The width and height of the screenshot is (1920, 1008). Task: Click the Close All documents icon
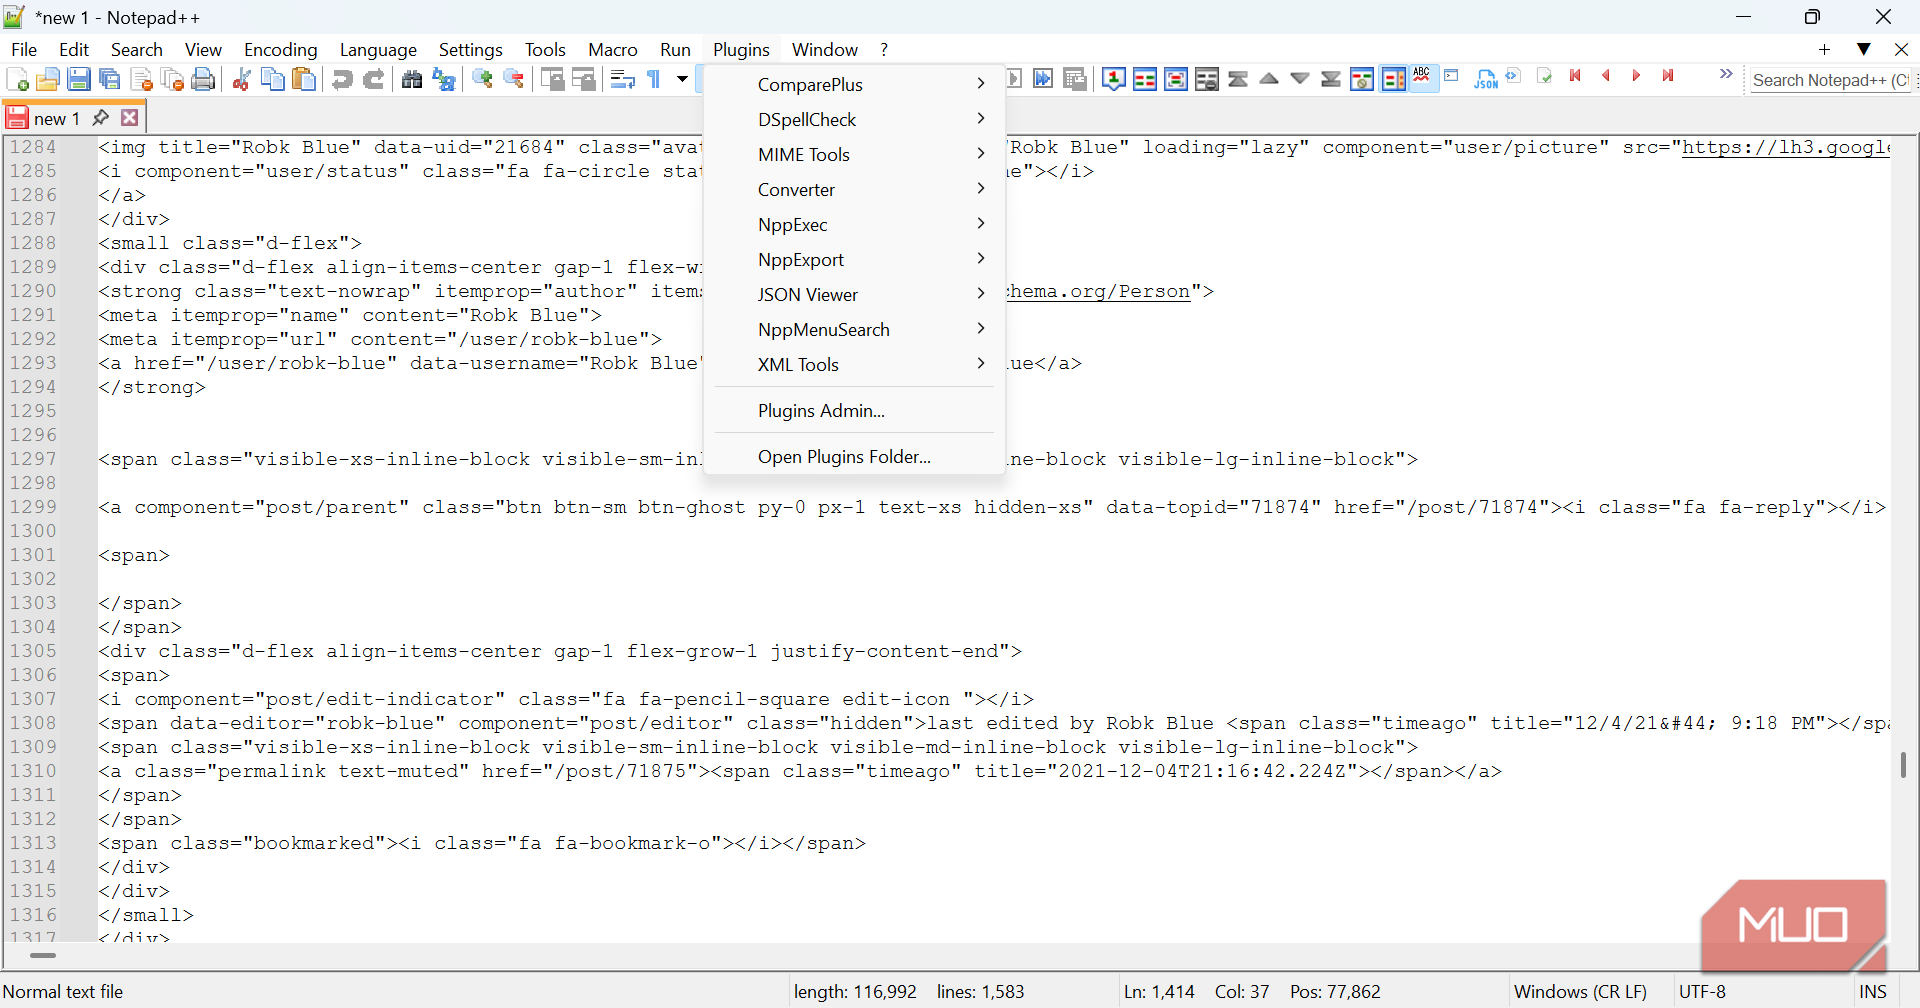[173, 80]
